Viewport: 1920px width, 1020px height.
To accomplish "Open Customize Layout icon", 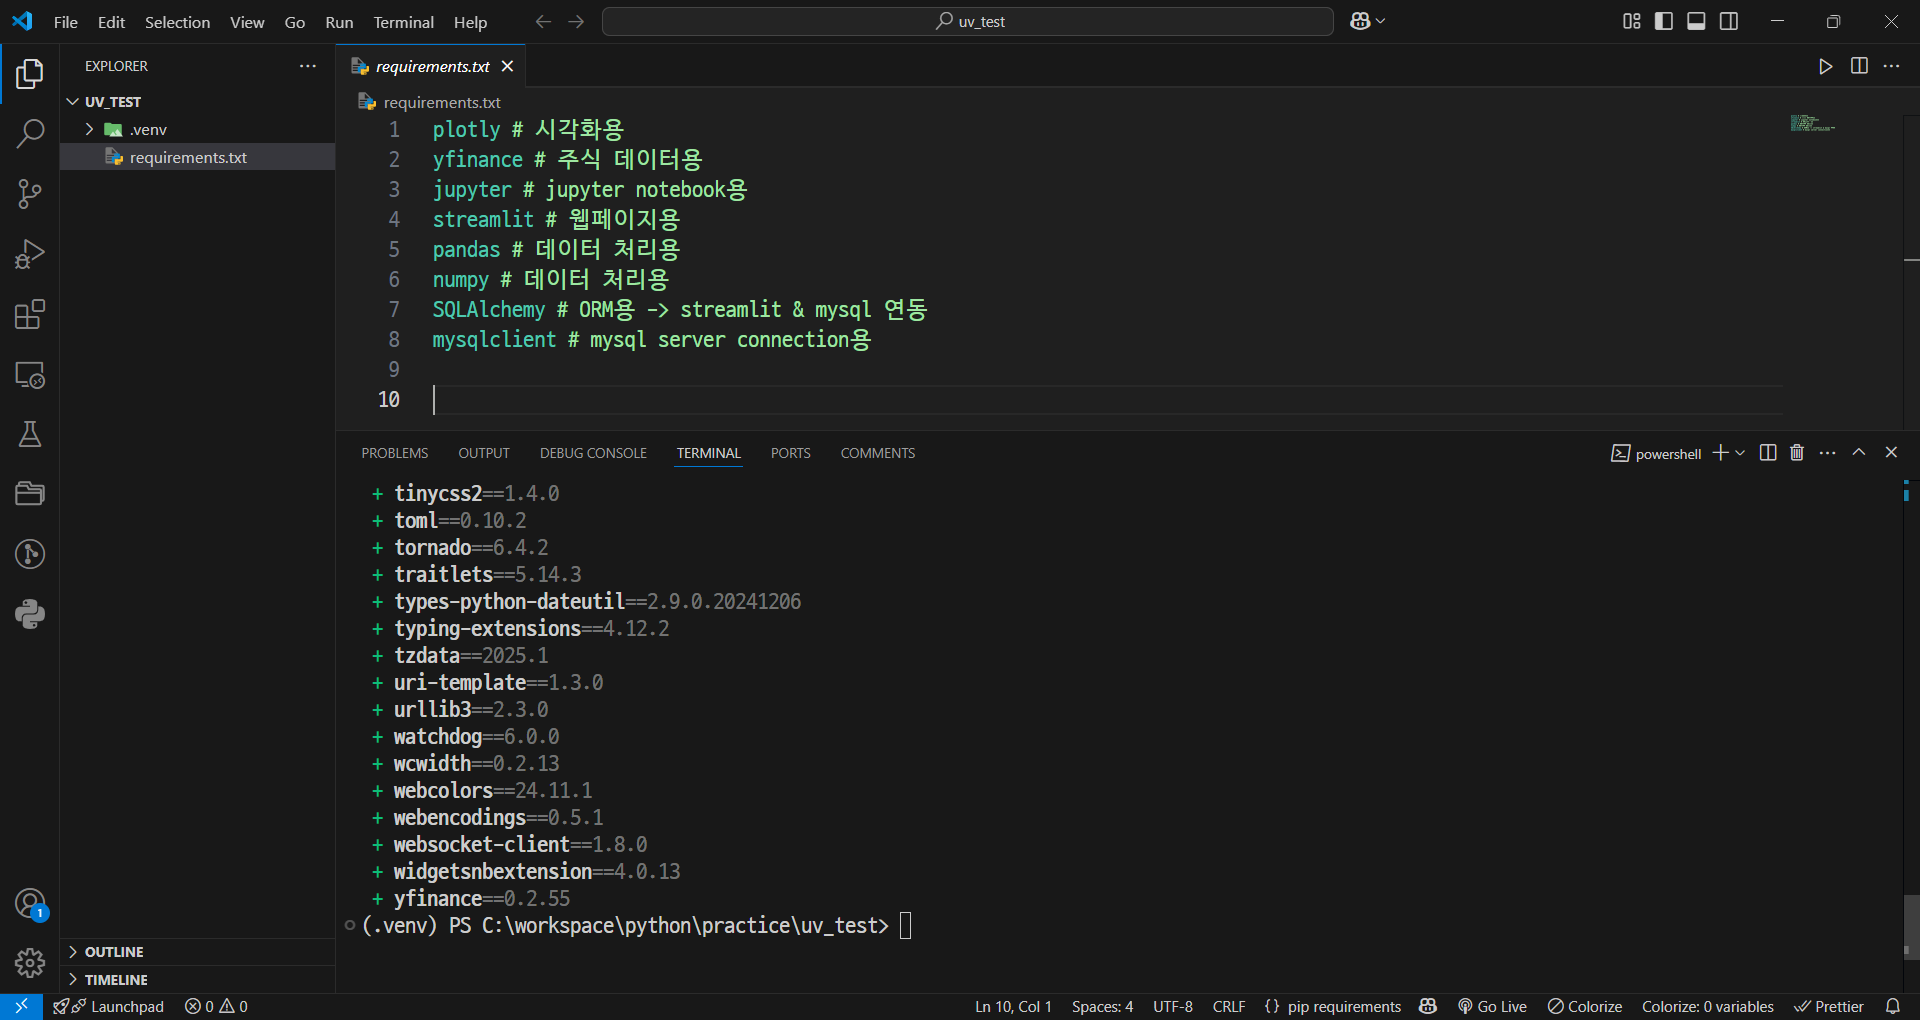I will 1632,21.
